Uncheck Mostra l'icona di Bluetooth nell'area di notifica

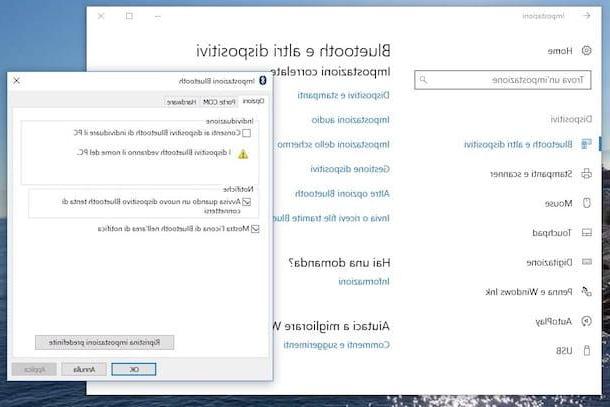click(255, 229)
